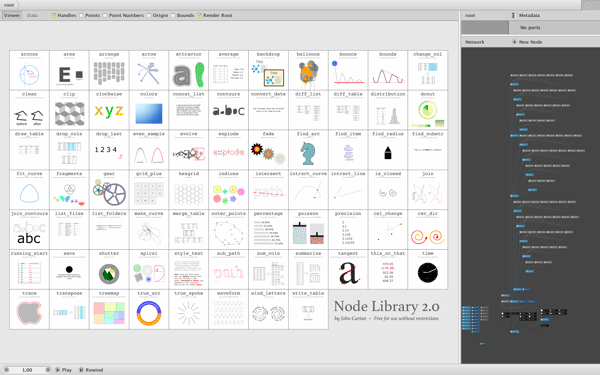
Task: Click the arrow node thumbnail
Action: 149,70
